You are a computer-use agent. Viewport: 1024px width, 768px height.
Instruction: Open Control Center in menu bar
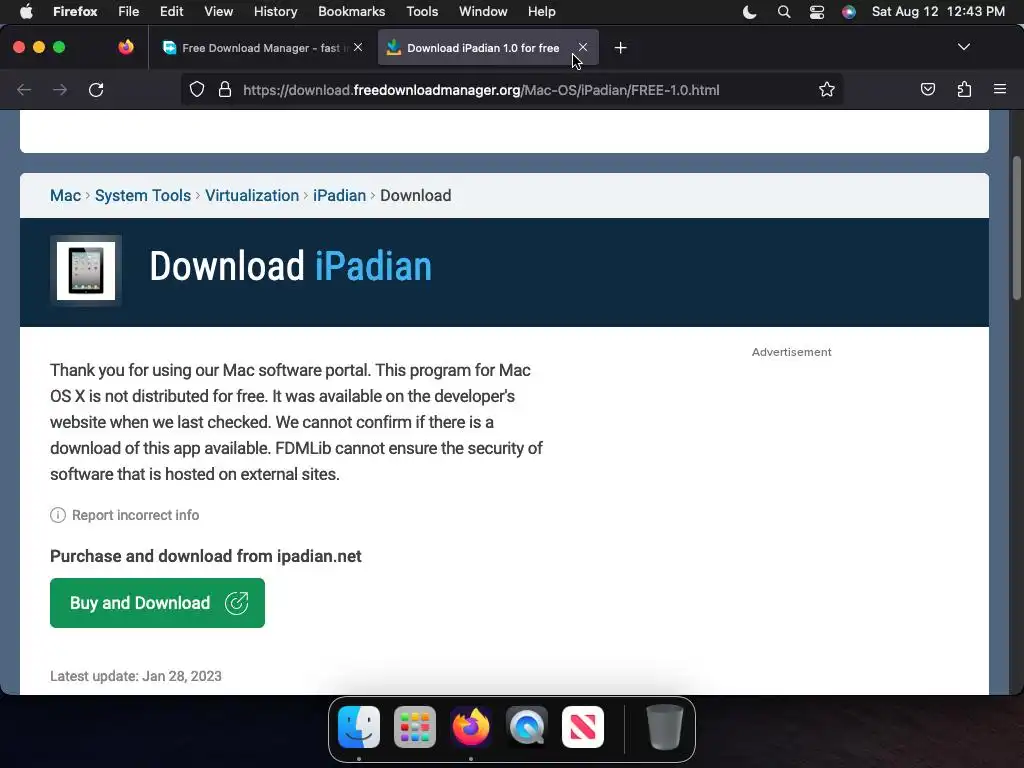point(817,12)
